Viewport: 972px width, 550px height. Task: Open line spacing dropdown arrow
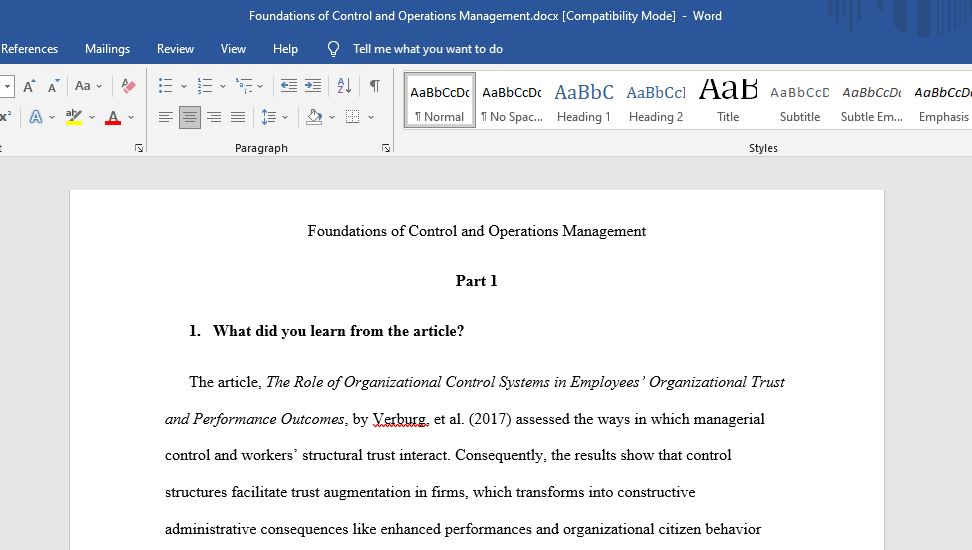point(285,117)
